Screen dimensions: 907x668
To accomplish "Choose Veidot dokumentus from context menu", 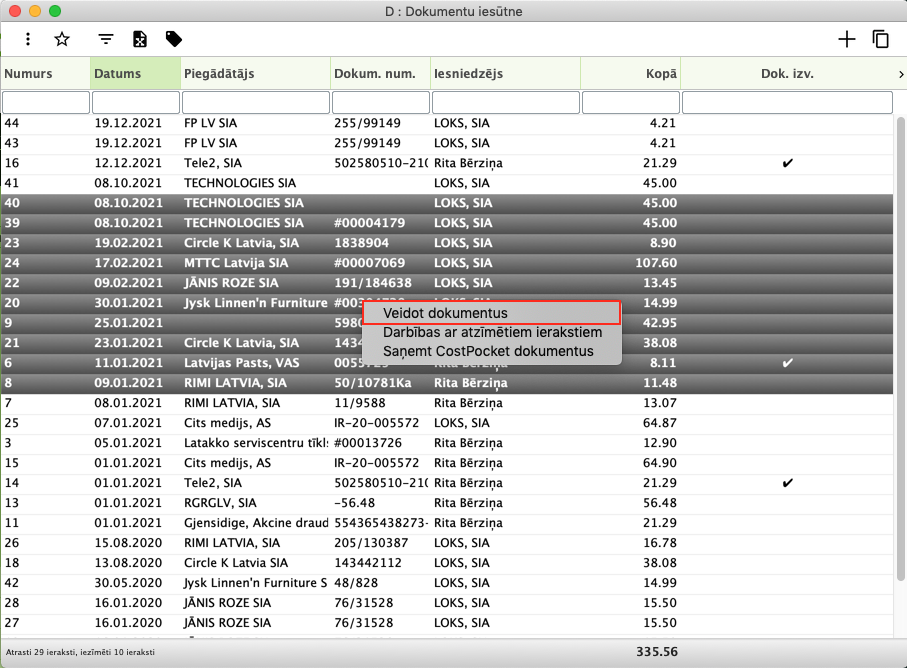I will pyautogui.click(x=492, y=313).
